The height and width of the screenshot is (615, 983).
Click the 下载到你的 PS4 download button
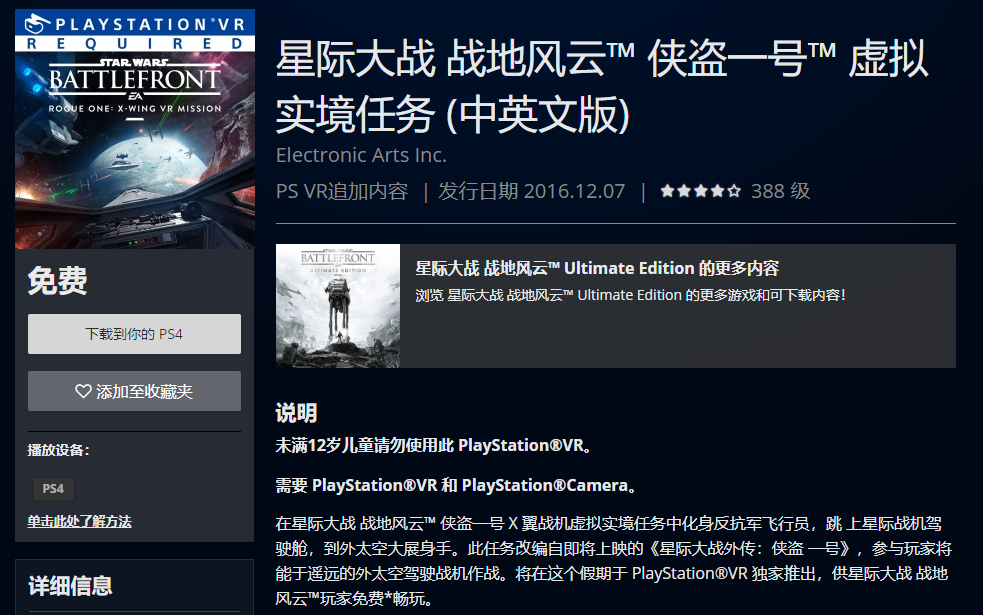tap(134, 334)
